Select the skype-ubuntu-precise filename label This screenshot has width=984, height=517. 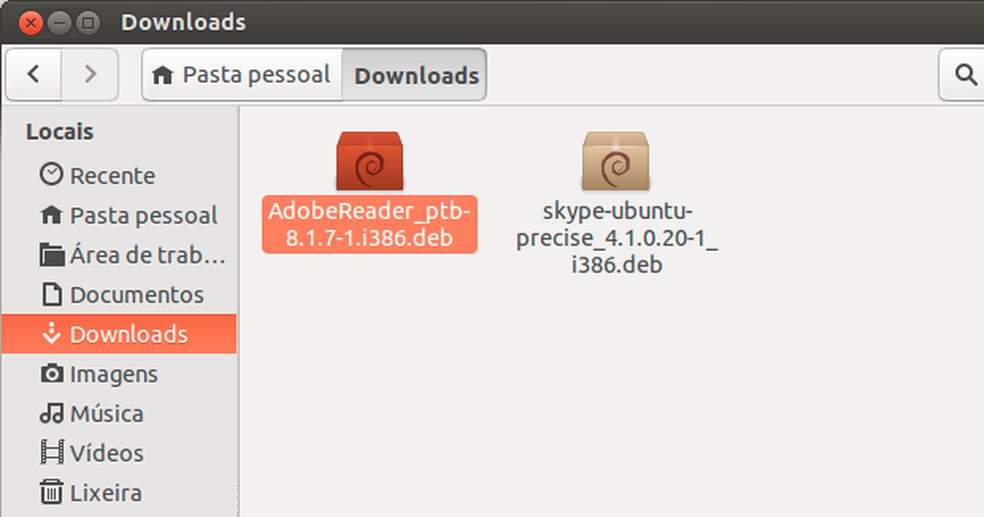[x=616, y=238]
